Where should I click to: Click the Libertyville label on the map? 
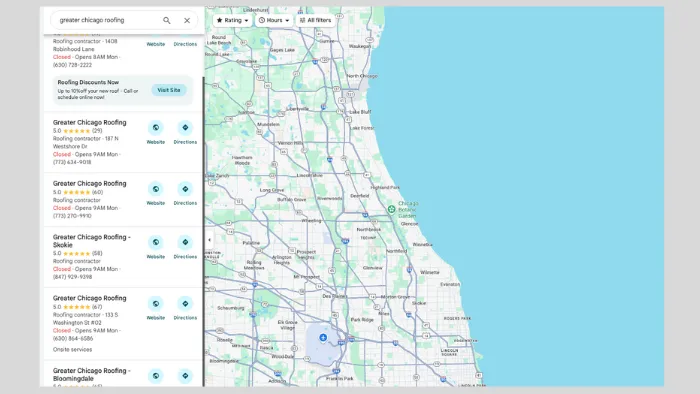pyautogui.click(x=297, y=109)
